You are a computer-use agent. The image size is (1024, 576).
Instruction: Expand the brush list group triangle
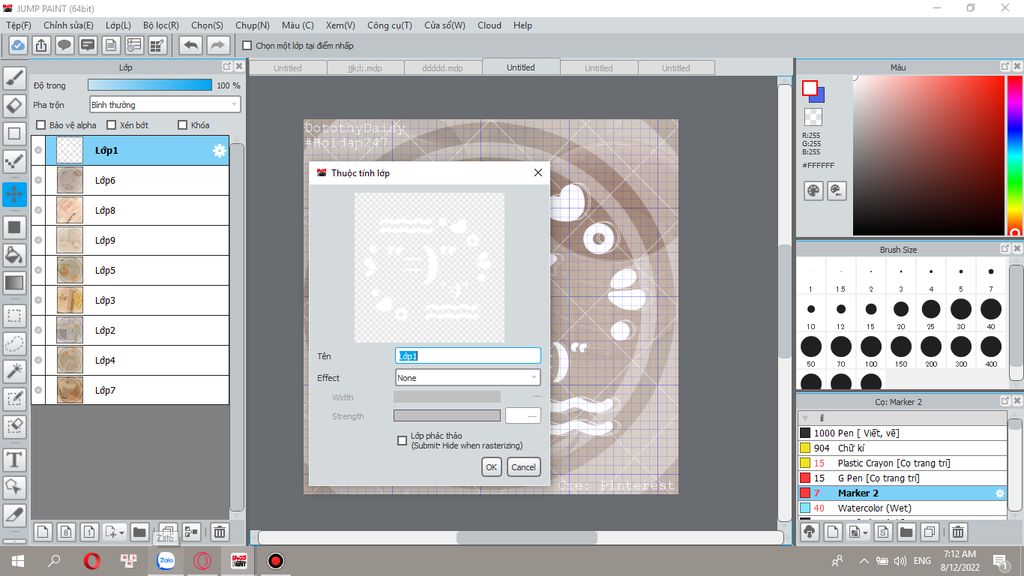point(805,418)
